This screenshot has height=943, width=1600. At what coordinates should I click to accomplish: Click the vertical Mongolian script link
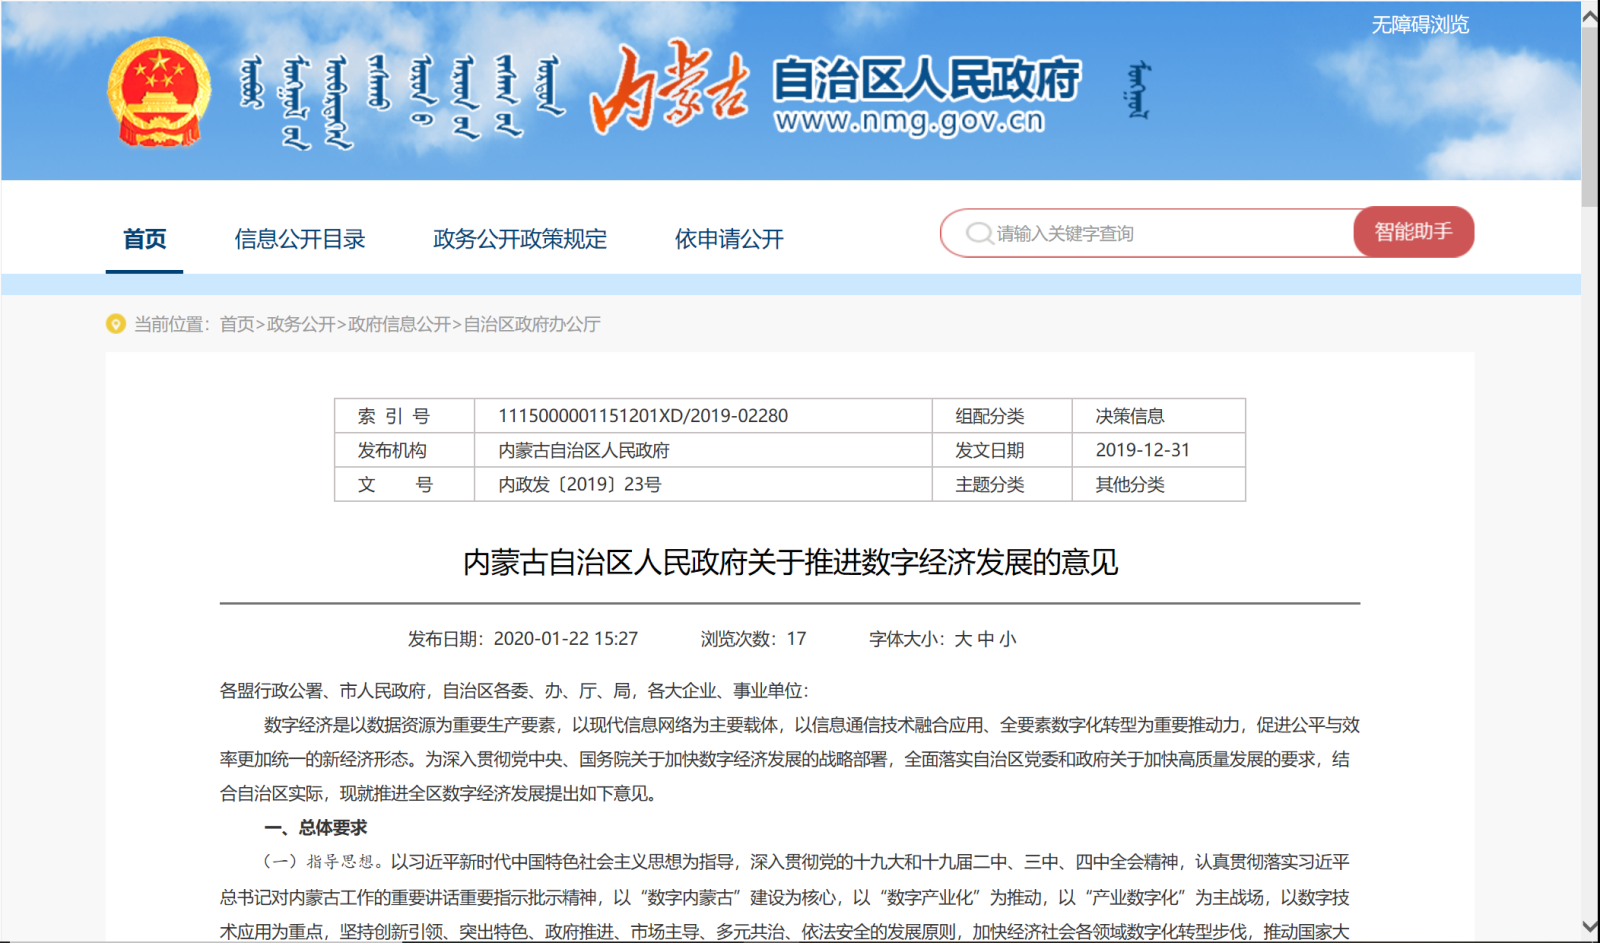[1138, 91]
